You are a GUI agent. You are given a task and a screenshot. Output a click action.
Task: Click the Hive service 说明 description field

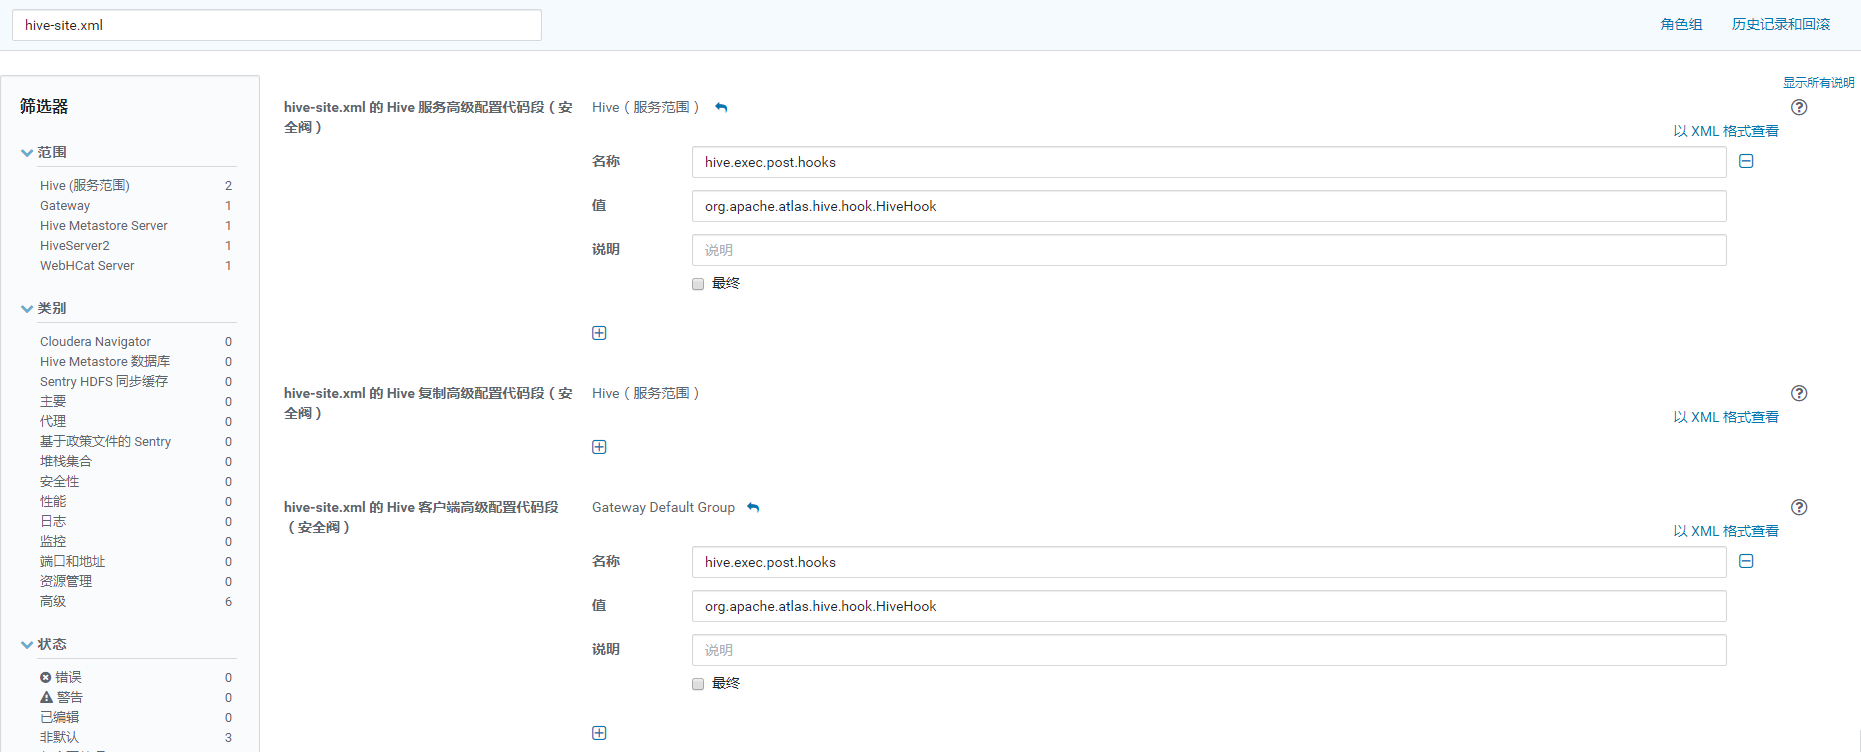pyautogui.click(x=1209, y=250)
